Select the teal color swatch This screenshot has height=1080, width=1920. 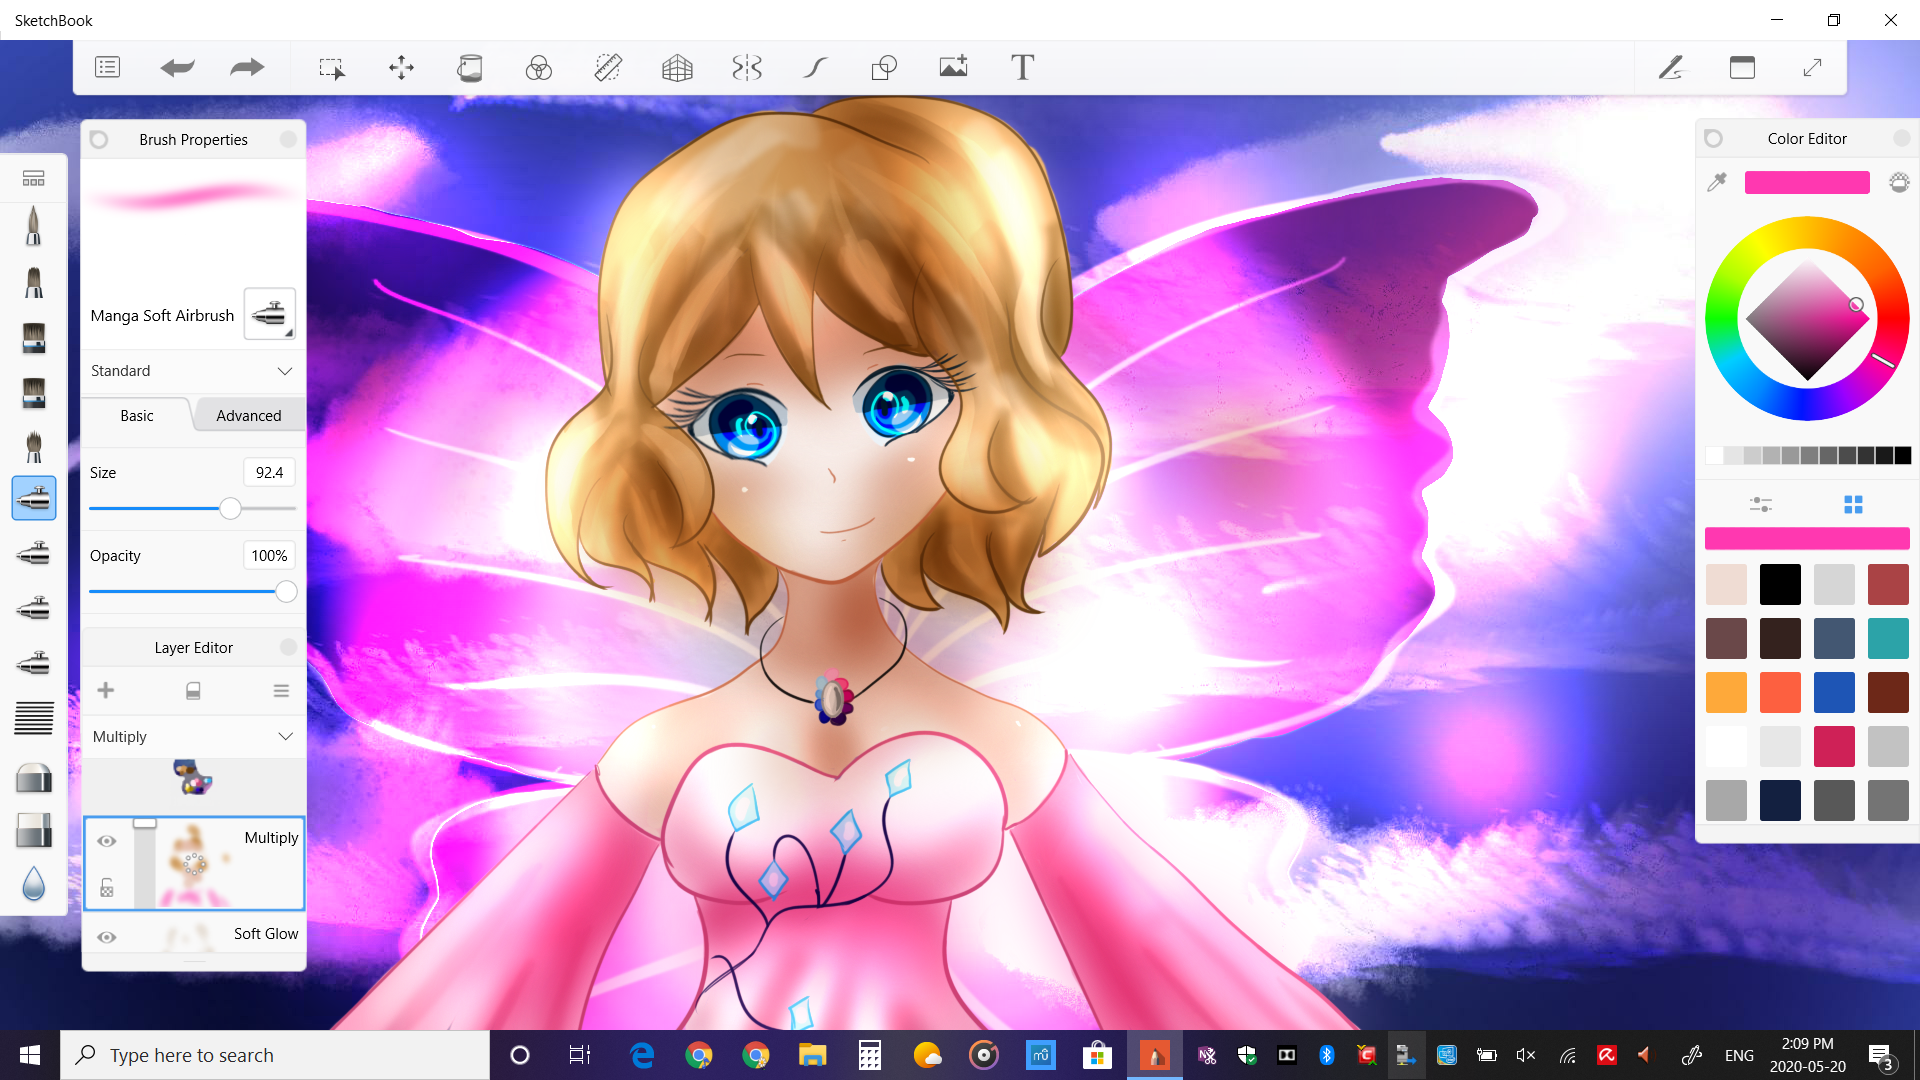(1888, 639)
